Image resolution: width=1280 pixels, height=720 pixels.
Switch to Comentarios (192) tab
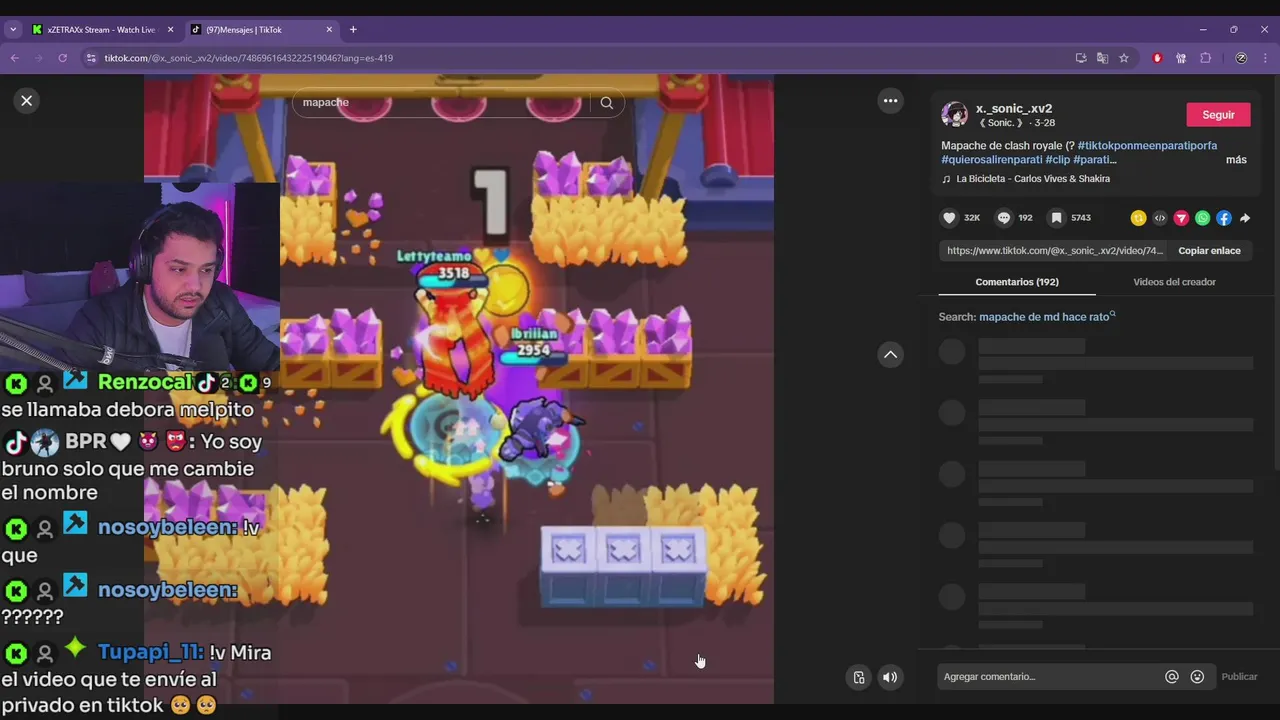1017,282
